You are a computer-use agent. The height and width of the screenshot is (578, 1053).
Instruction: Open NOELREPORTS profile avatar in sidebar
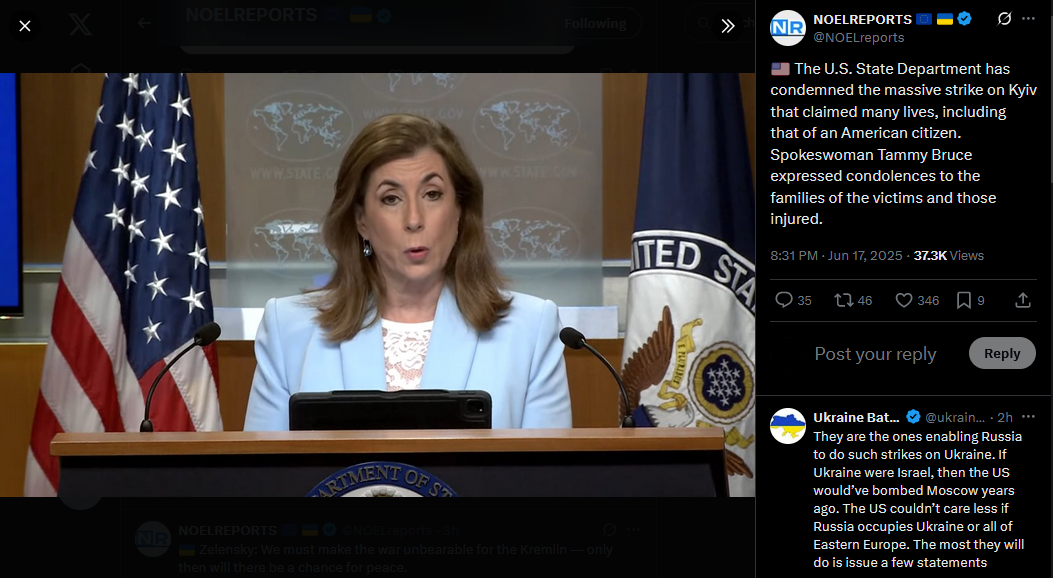pos(788,28)
